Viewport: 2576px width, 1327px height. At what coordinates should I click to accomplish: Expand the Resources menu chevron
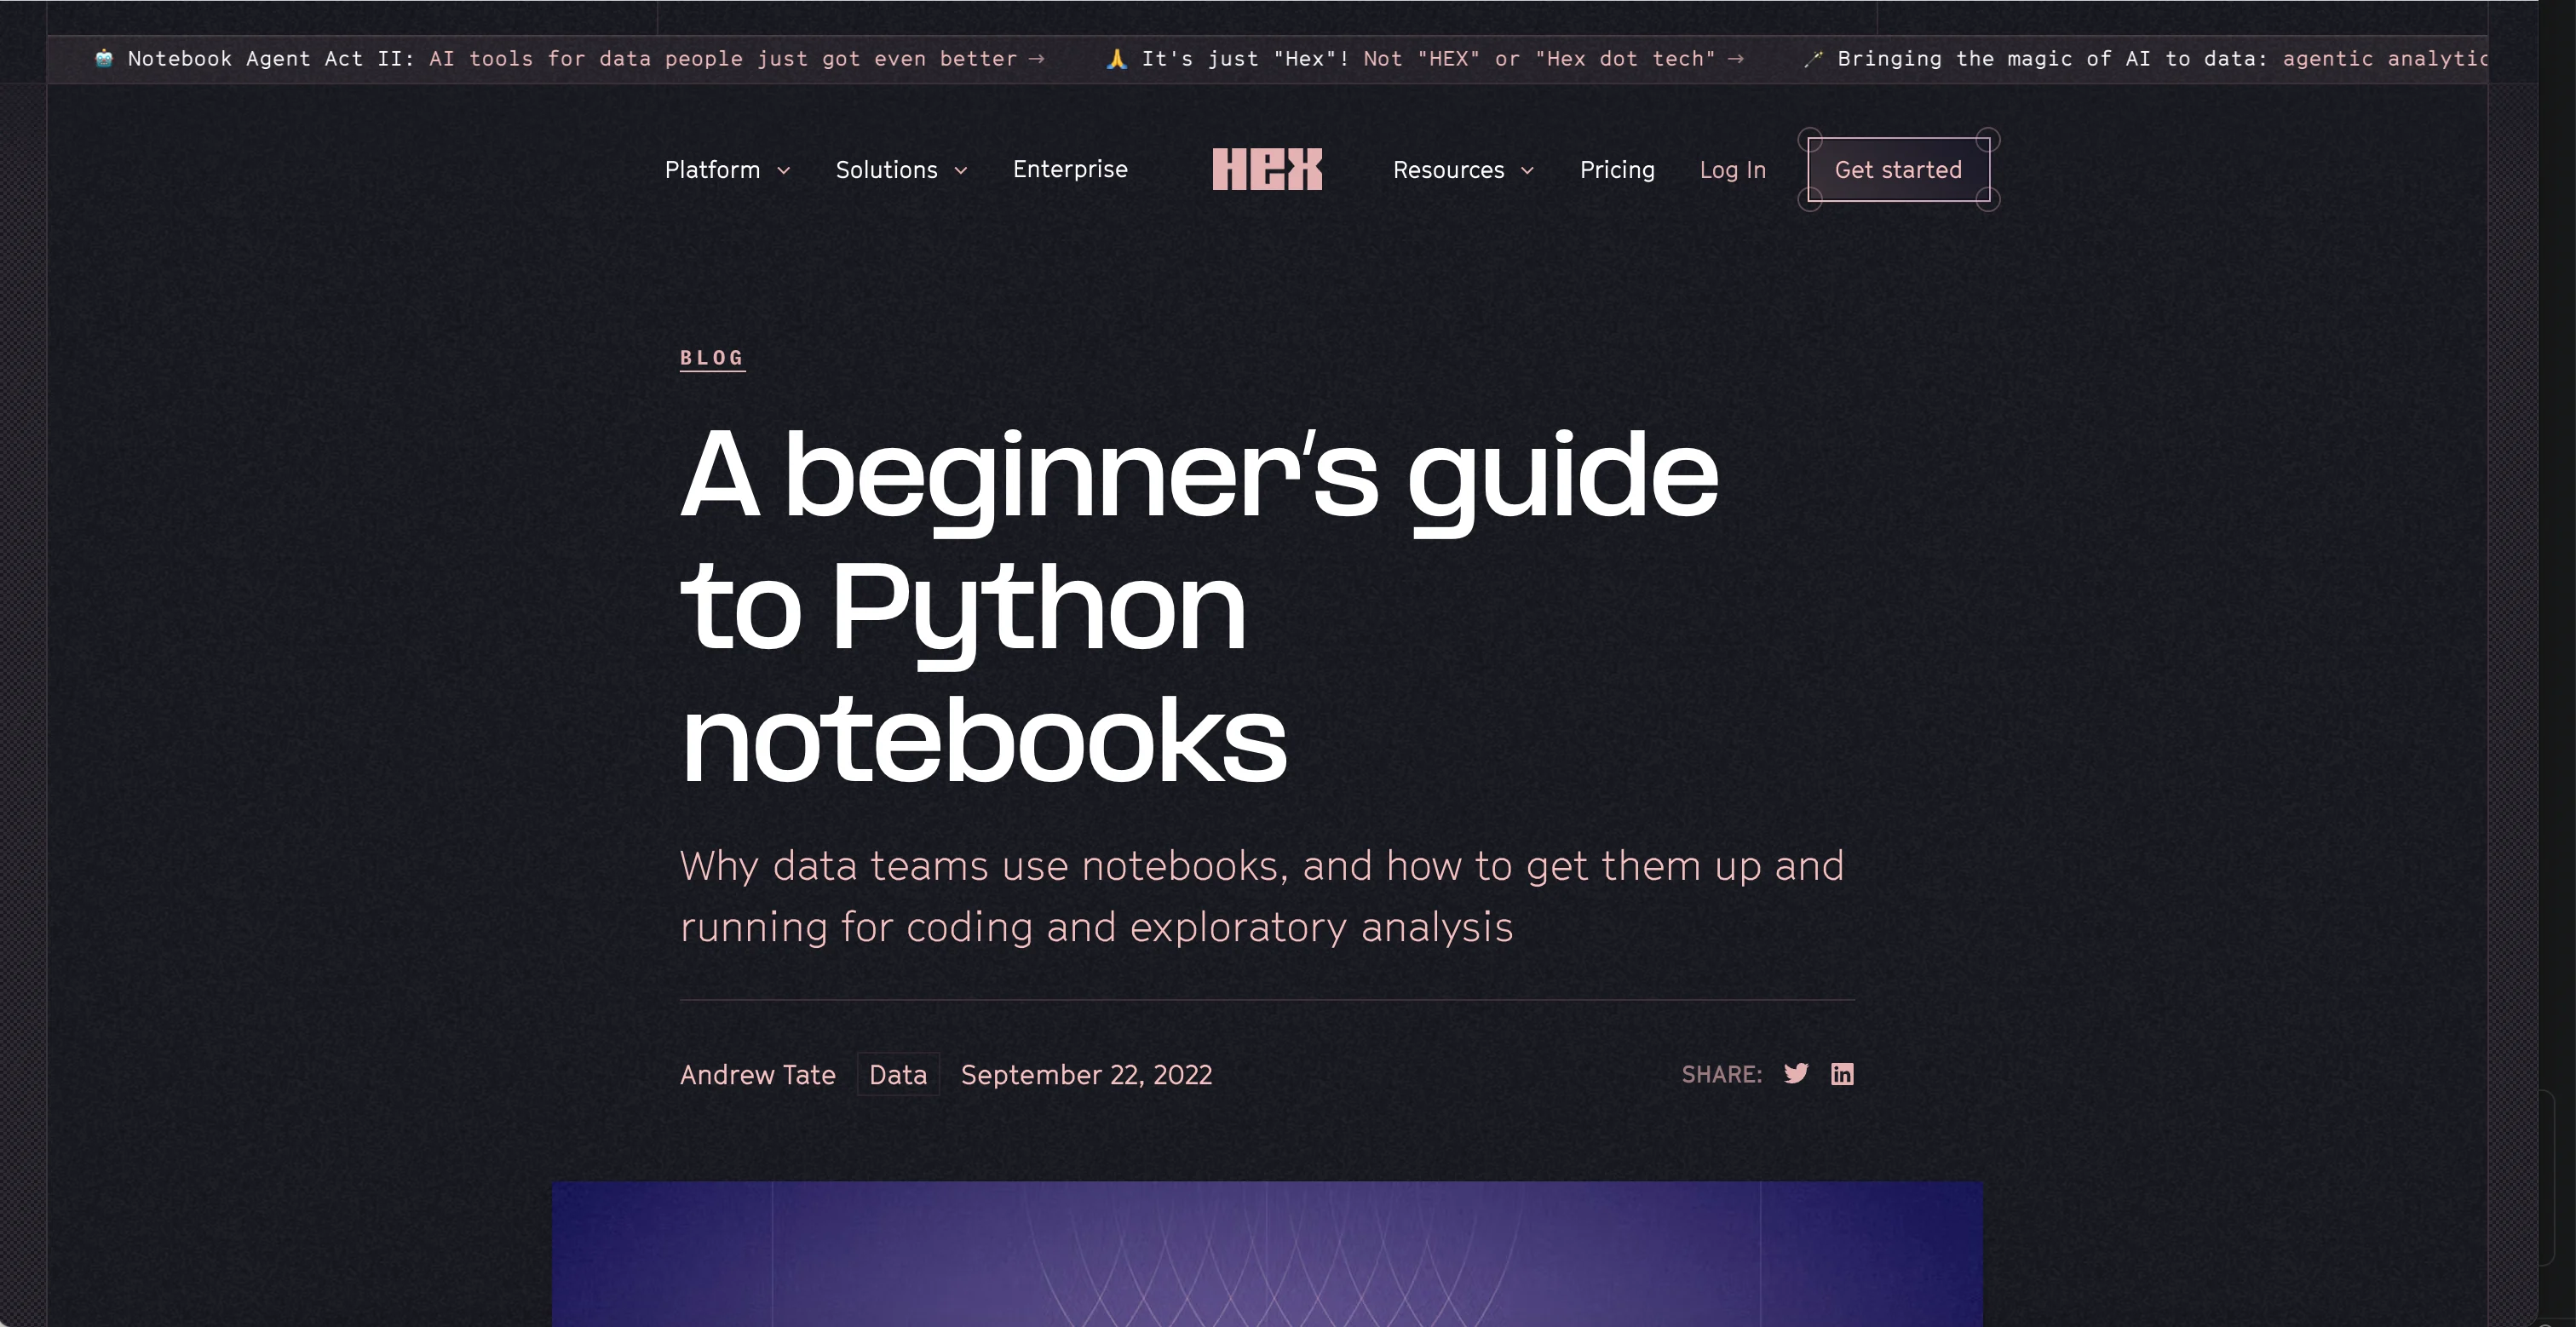[x=1527, y=170]
